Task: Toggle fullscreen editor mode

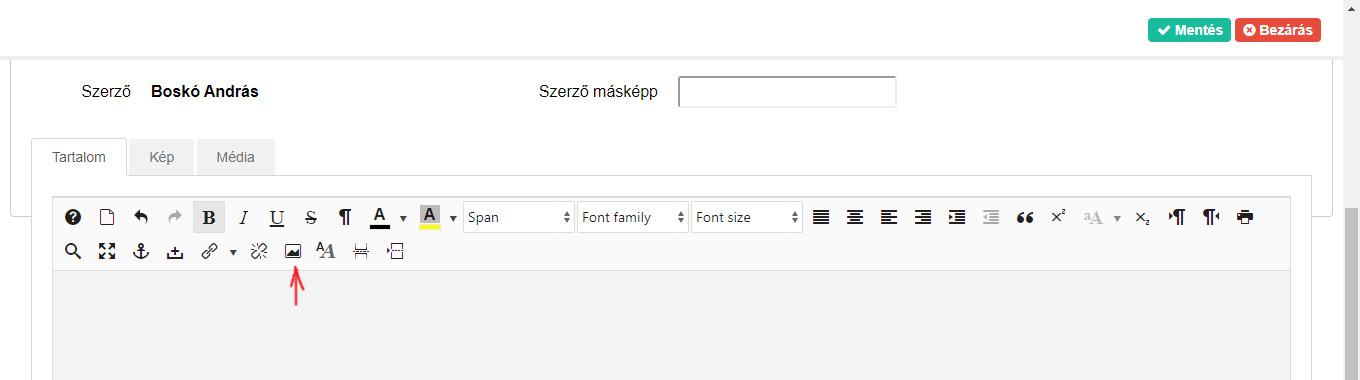Action: tap(107, 252)
